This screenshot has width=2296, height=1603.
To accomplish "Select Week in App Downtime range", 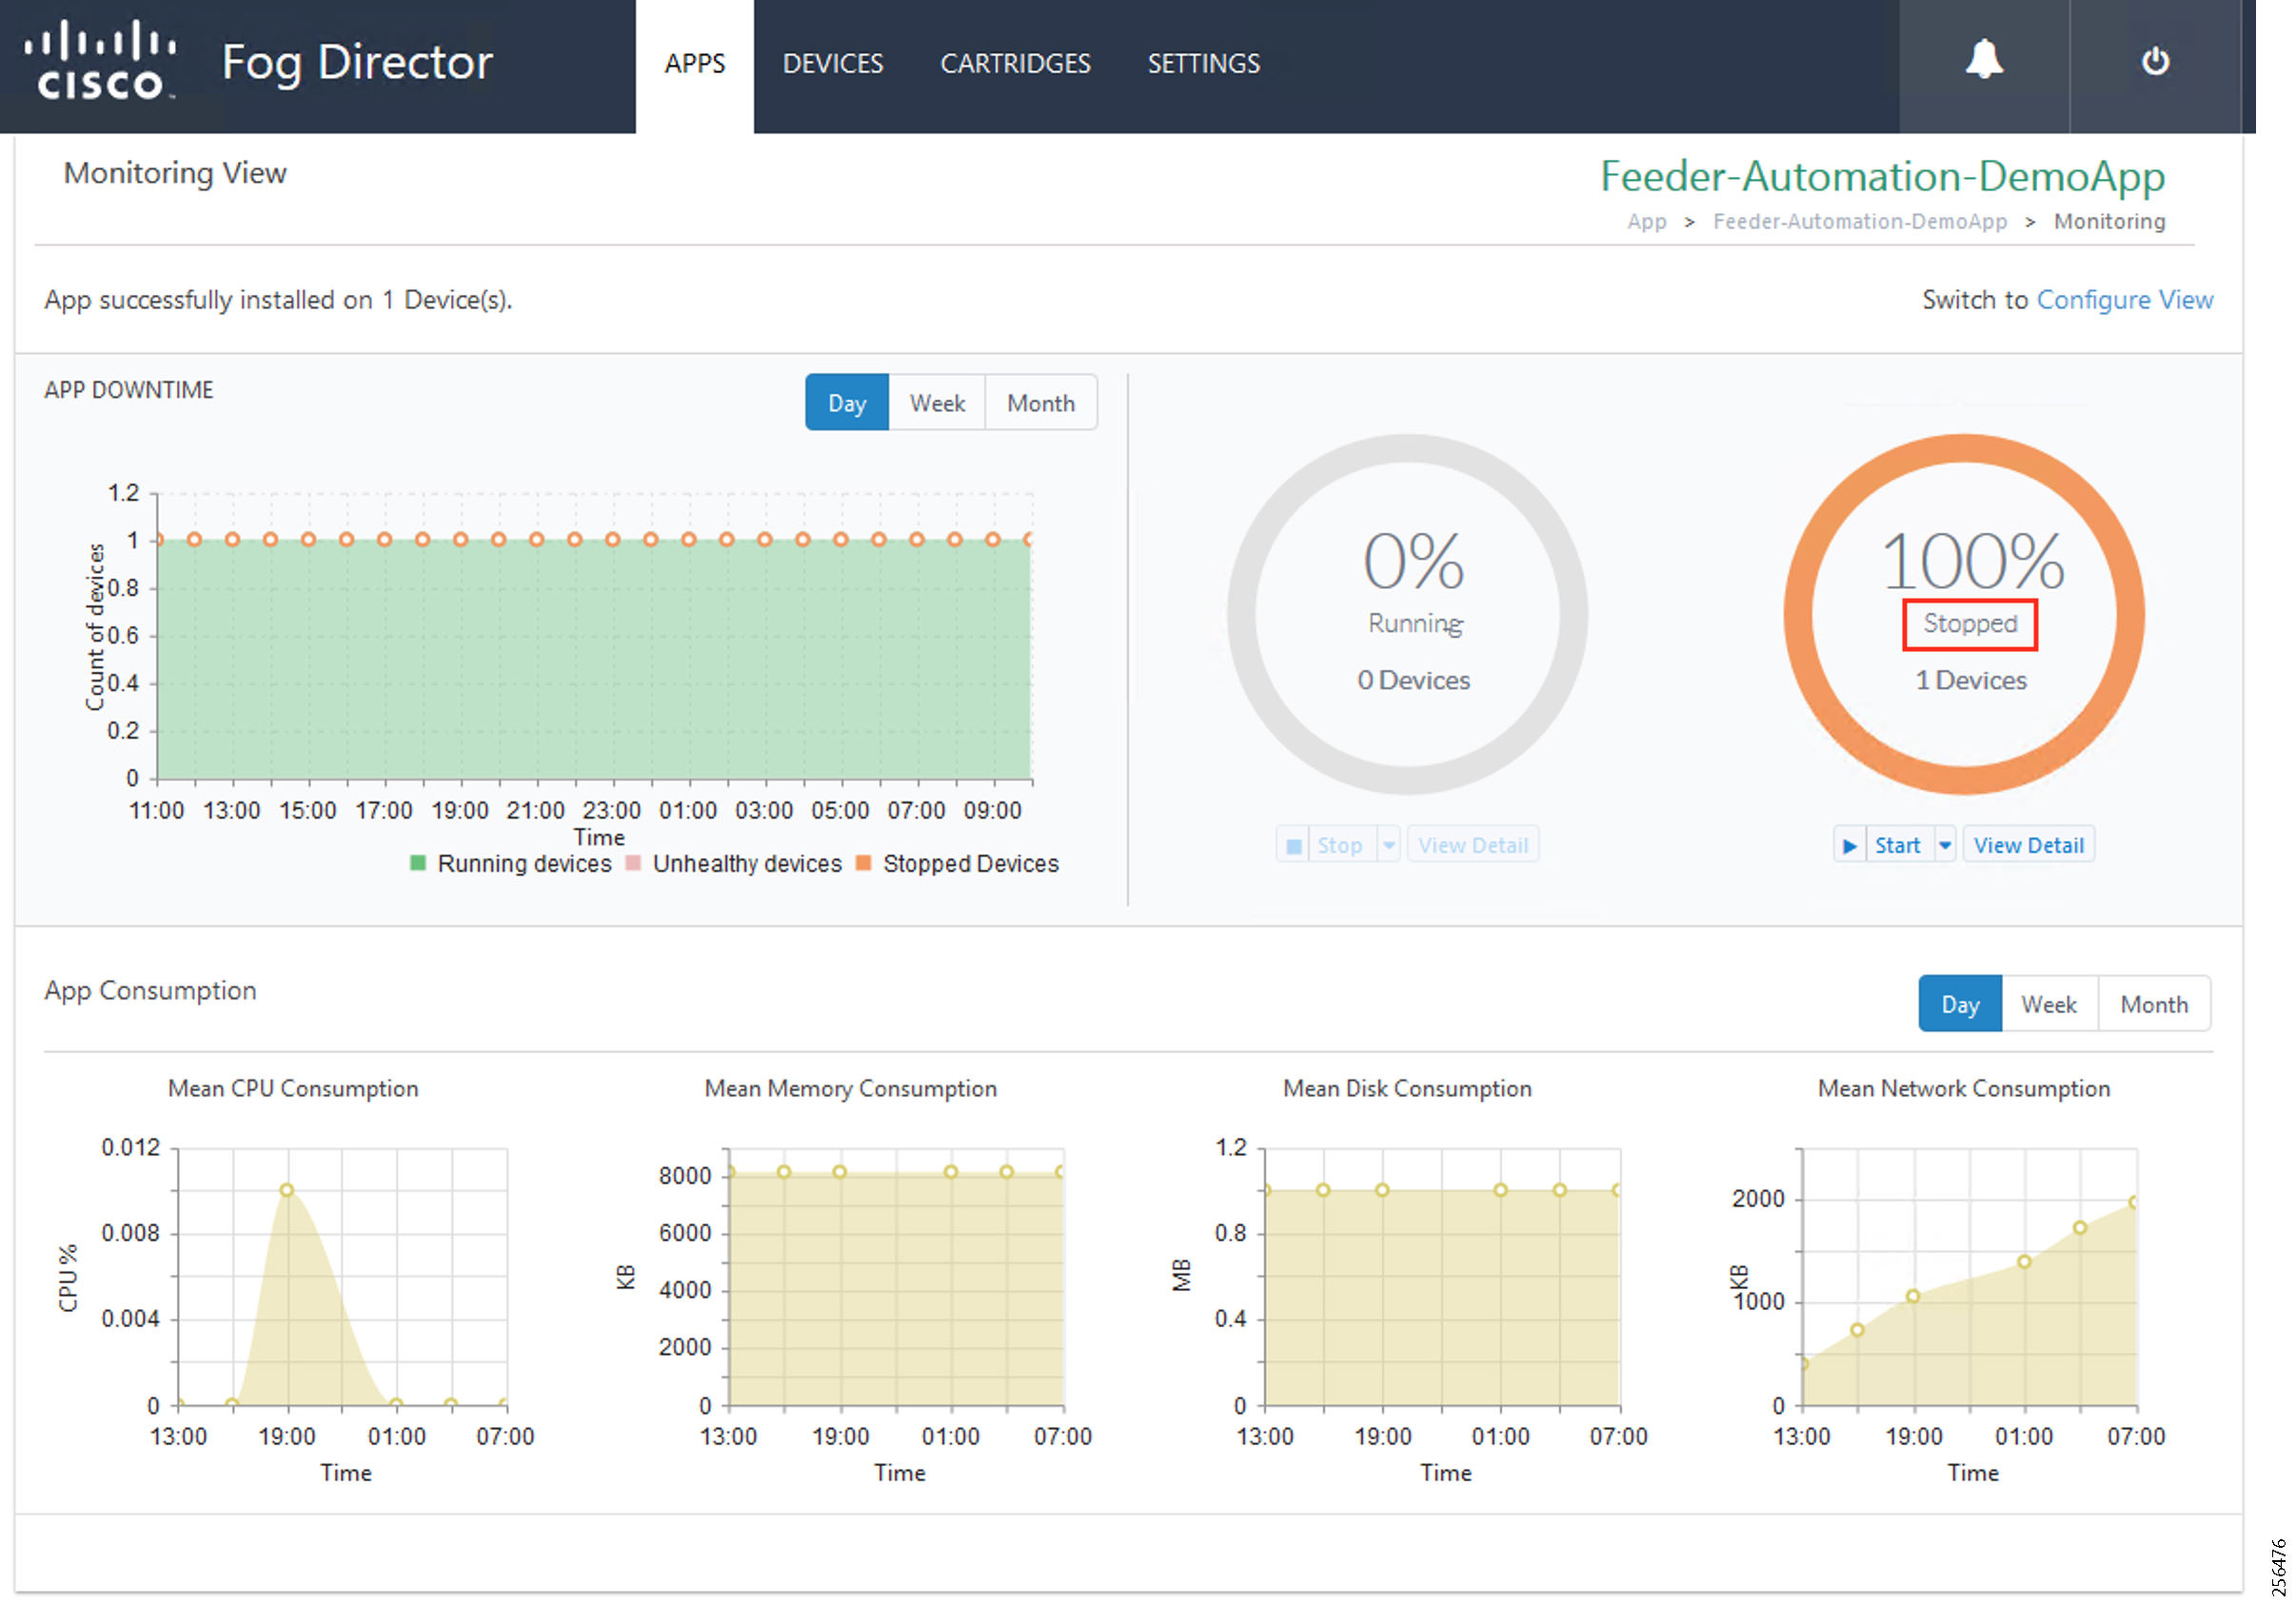I will tap(936, 403).
